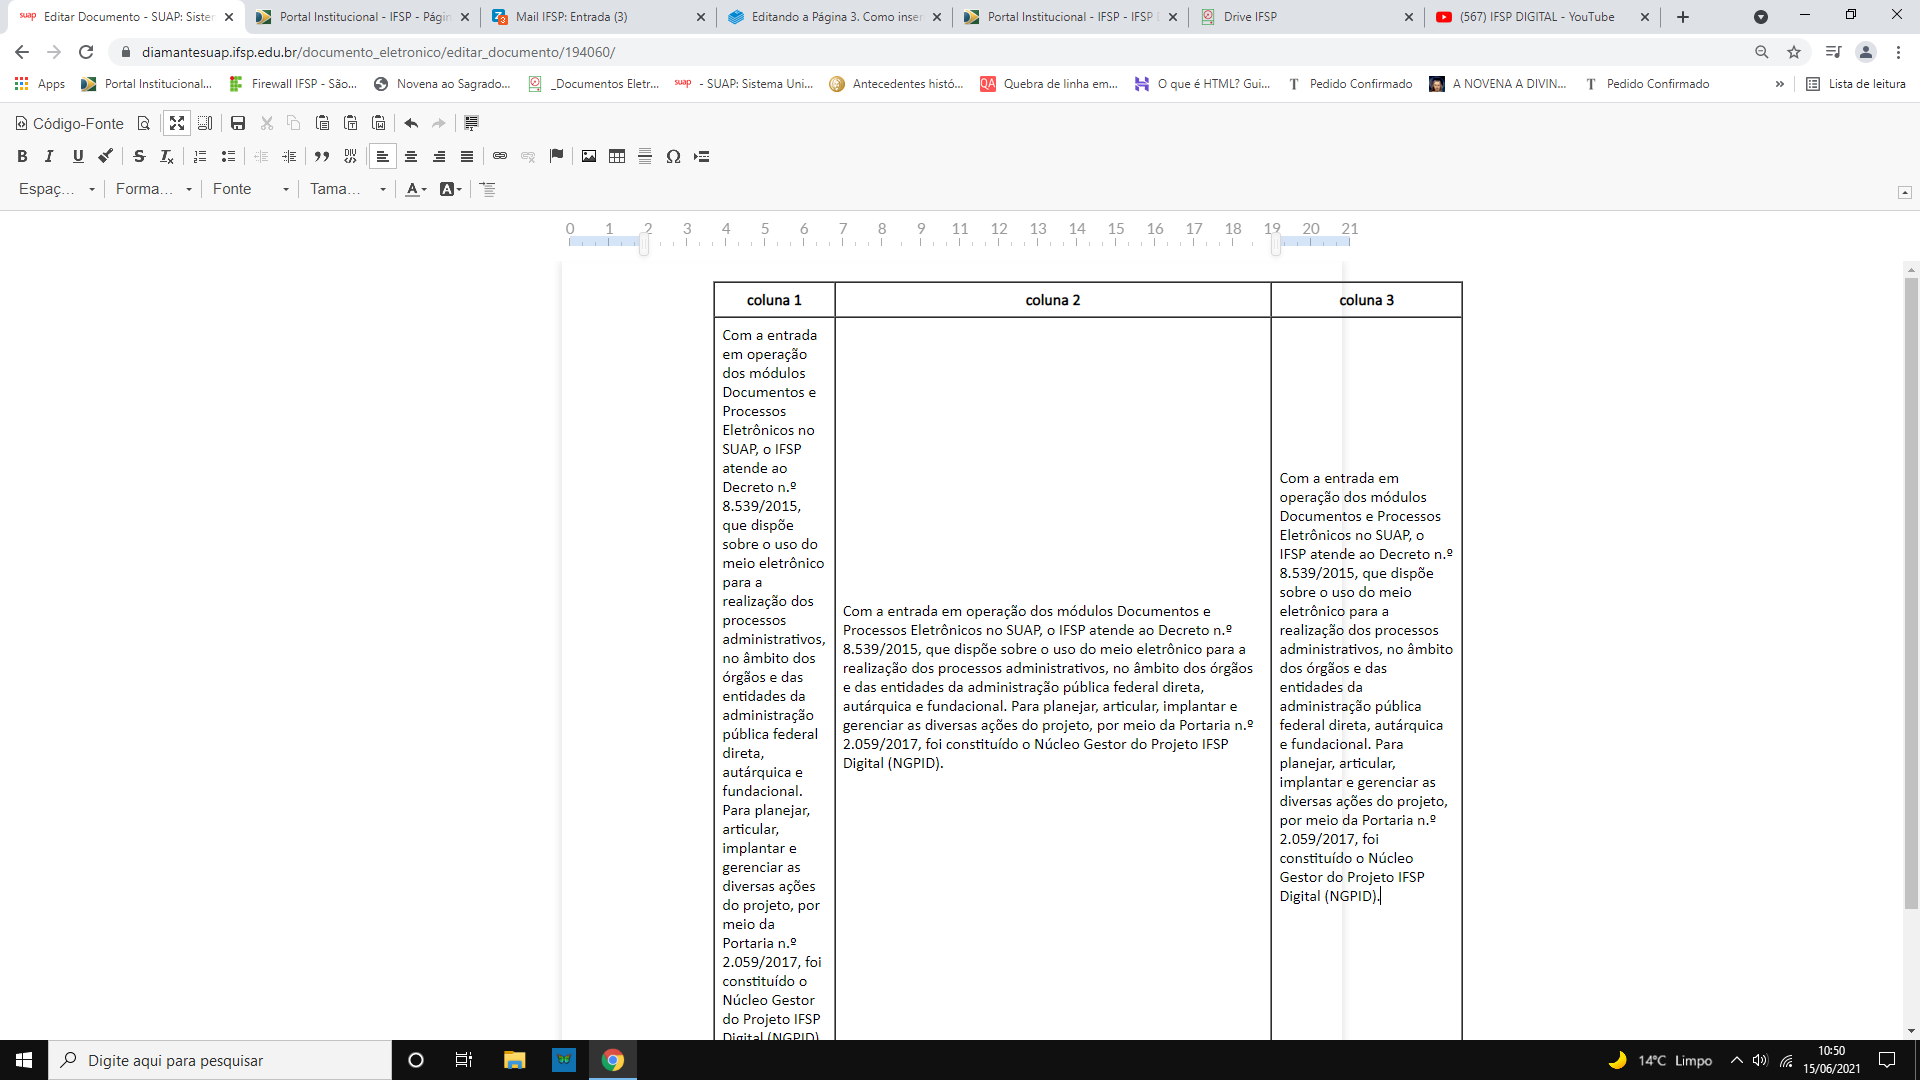
Task: Open the text color picker
Action: click(416, 189)
